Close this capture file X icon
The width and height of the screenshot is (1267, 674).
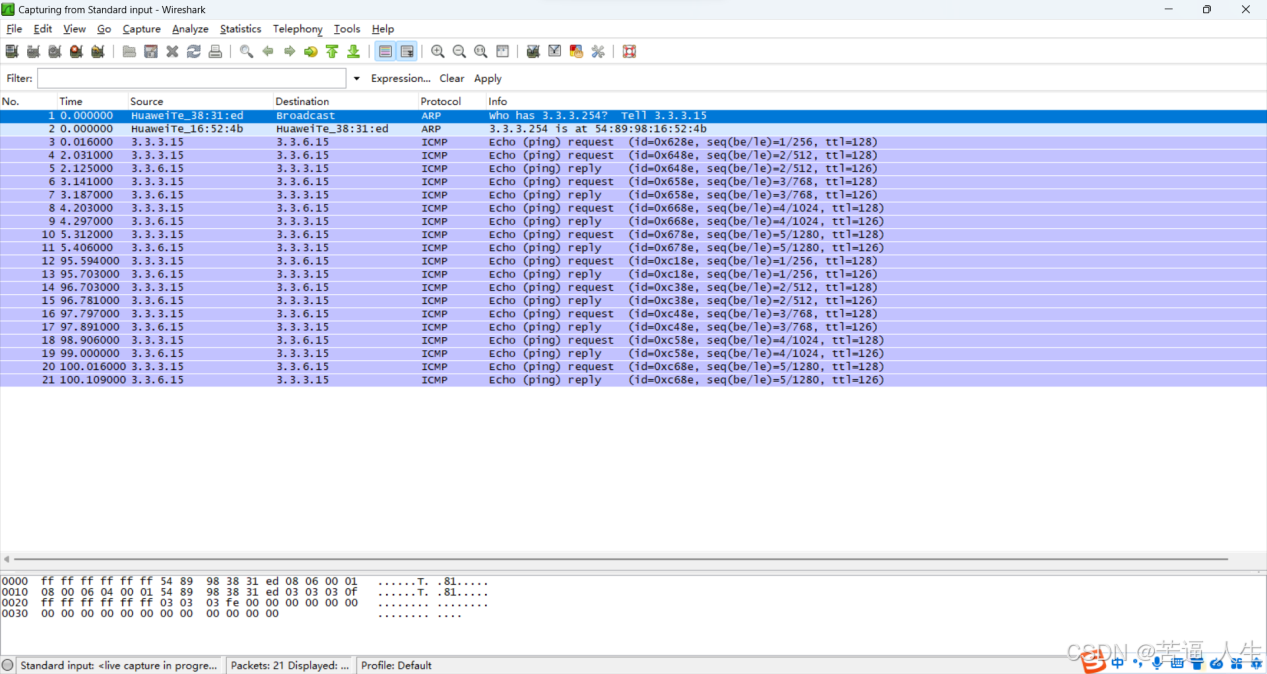[x=172, y=51]
